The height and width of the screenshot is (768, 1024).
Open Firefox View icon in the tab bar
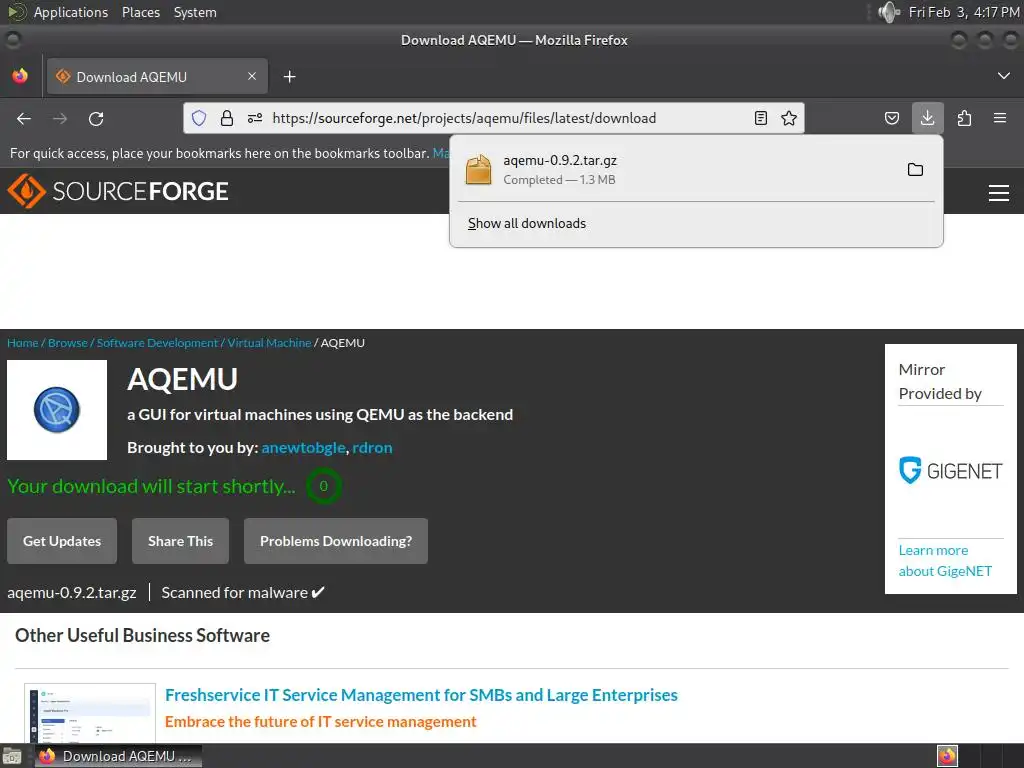(x=20, y=76)
